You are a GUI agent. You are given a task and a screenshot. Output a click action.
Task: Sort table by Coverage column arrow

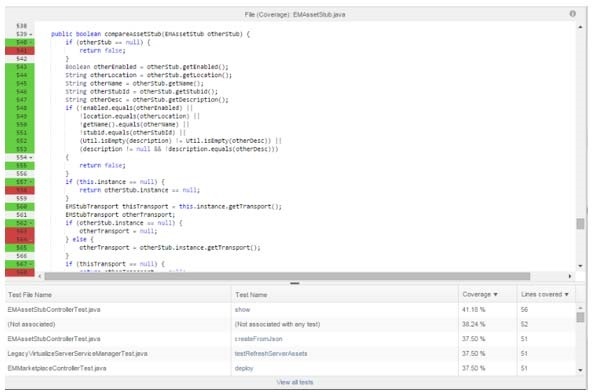[x=495, y=294]
